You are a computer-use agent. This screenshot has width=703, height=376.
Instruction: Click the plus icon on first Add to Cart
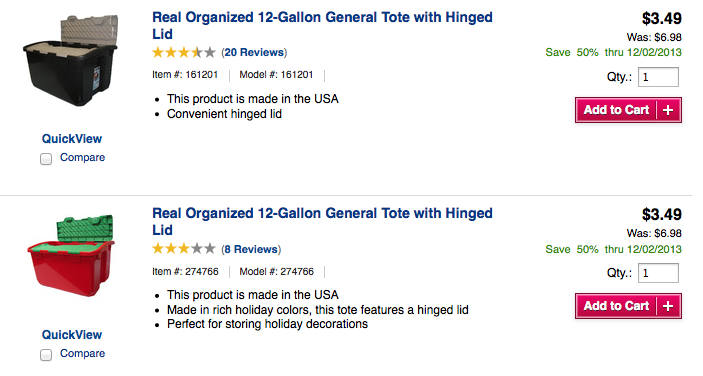(668, 110)
